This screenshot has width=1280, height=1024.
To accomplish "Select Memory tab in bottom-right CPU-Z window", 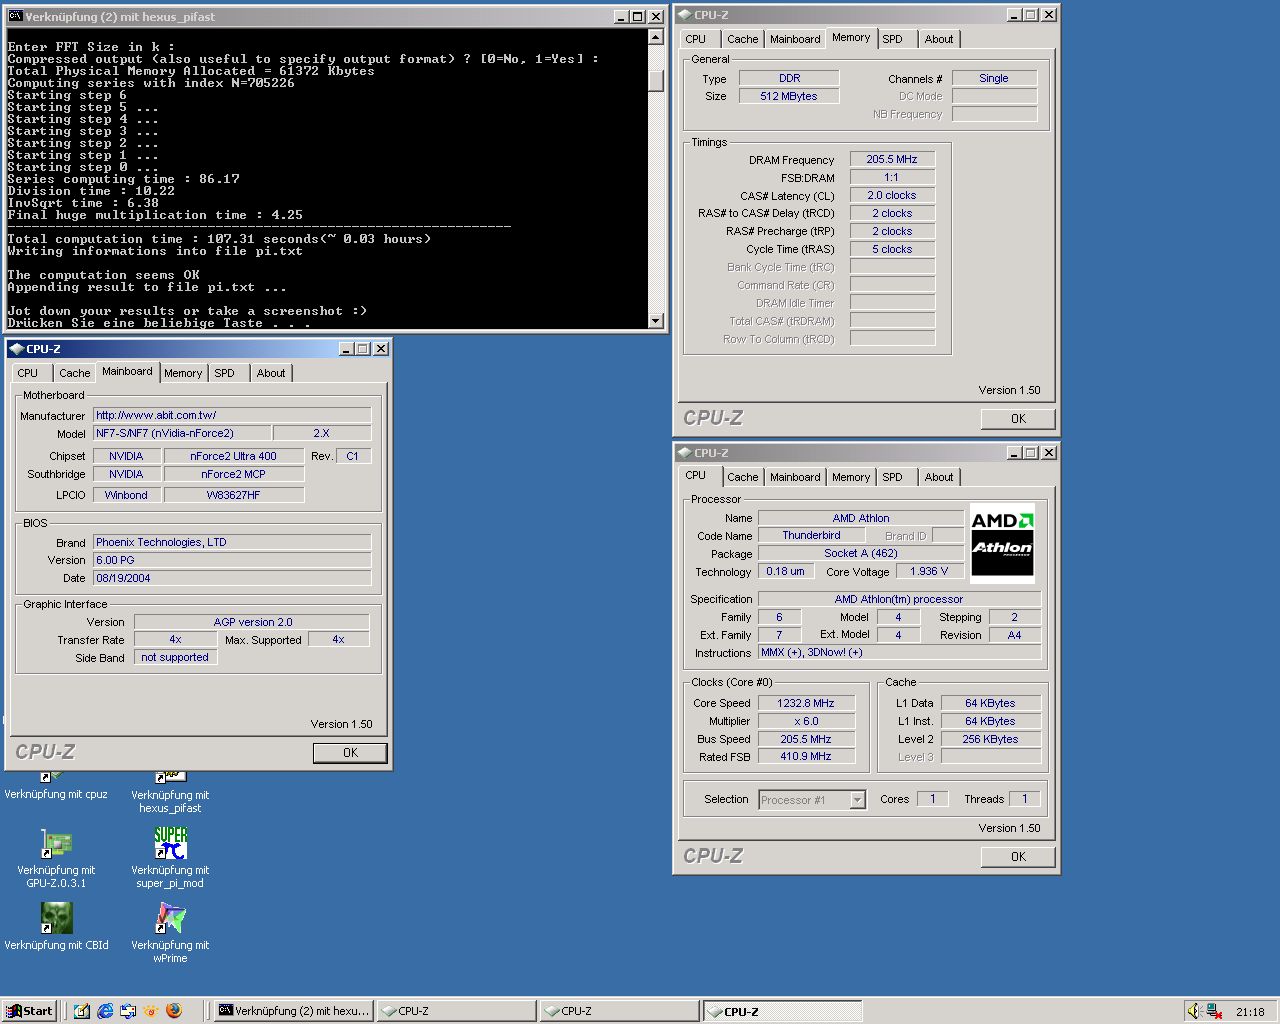I will pyautogui.click(x=851, y=477).
